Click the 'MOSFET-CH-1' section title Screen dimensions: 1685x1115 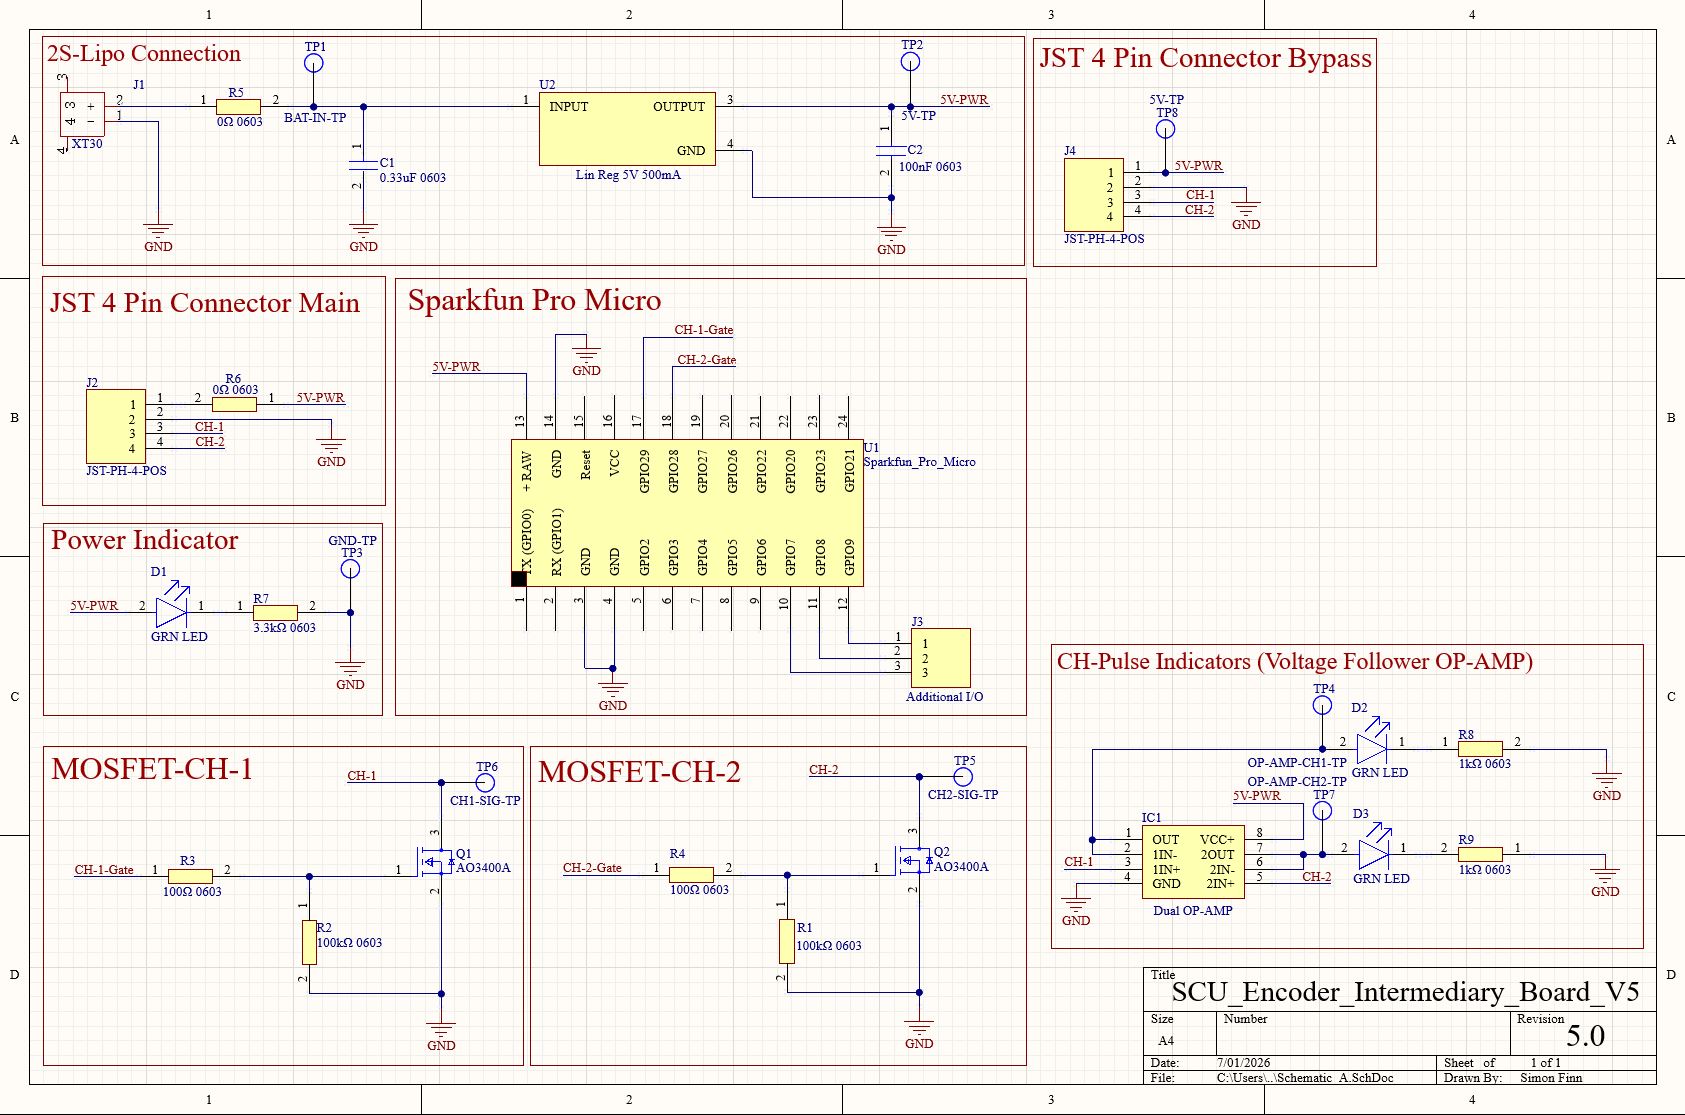tap(152, 769)
